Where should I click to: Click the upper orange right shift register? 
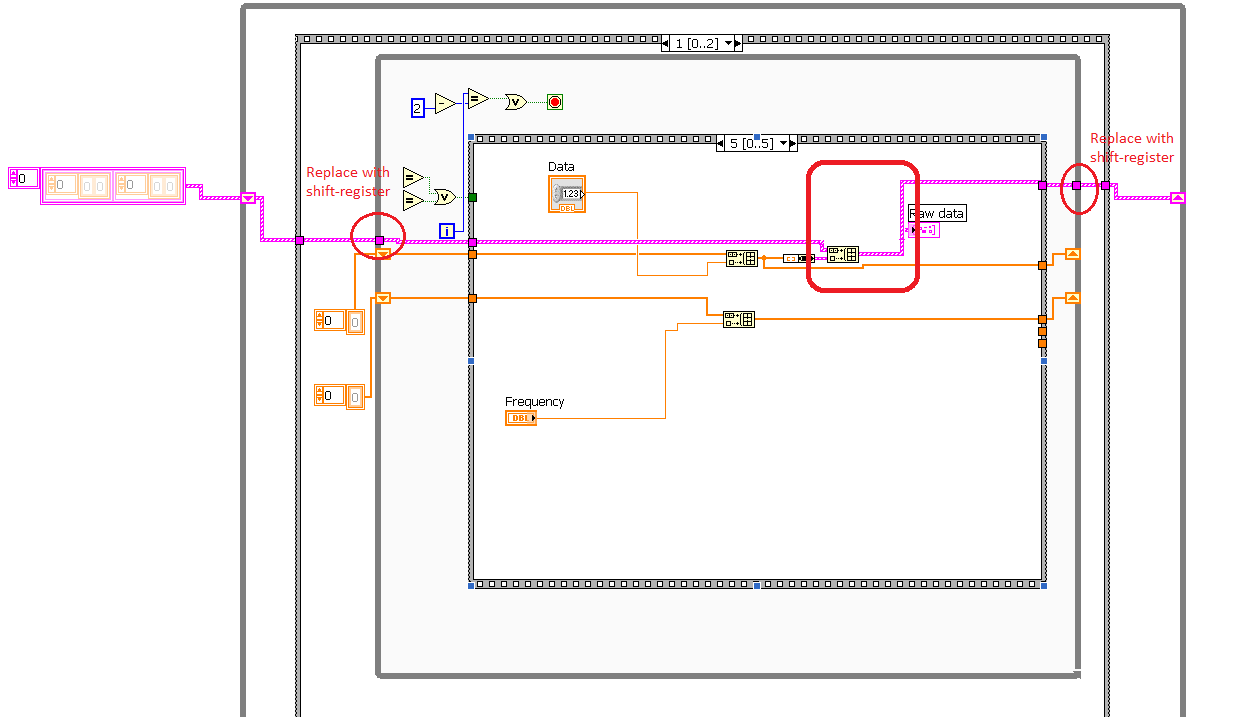pyautogui.click(x=1072, y=253)
